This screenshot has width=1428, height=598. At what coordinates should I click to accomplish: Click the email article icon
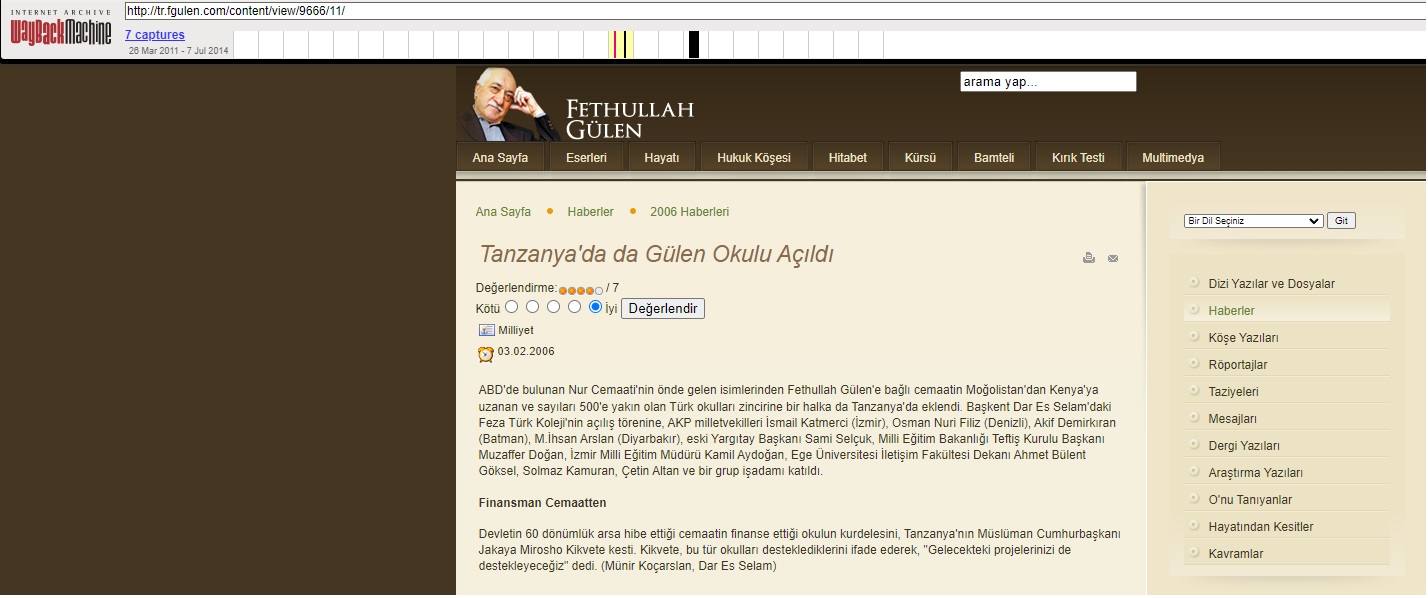tap(1113, 258)
